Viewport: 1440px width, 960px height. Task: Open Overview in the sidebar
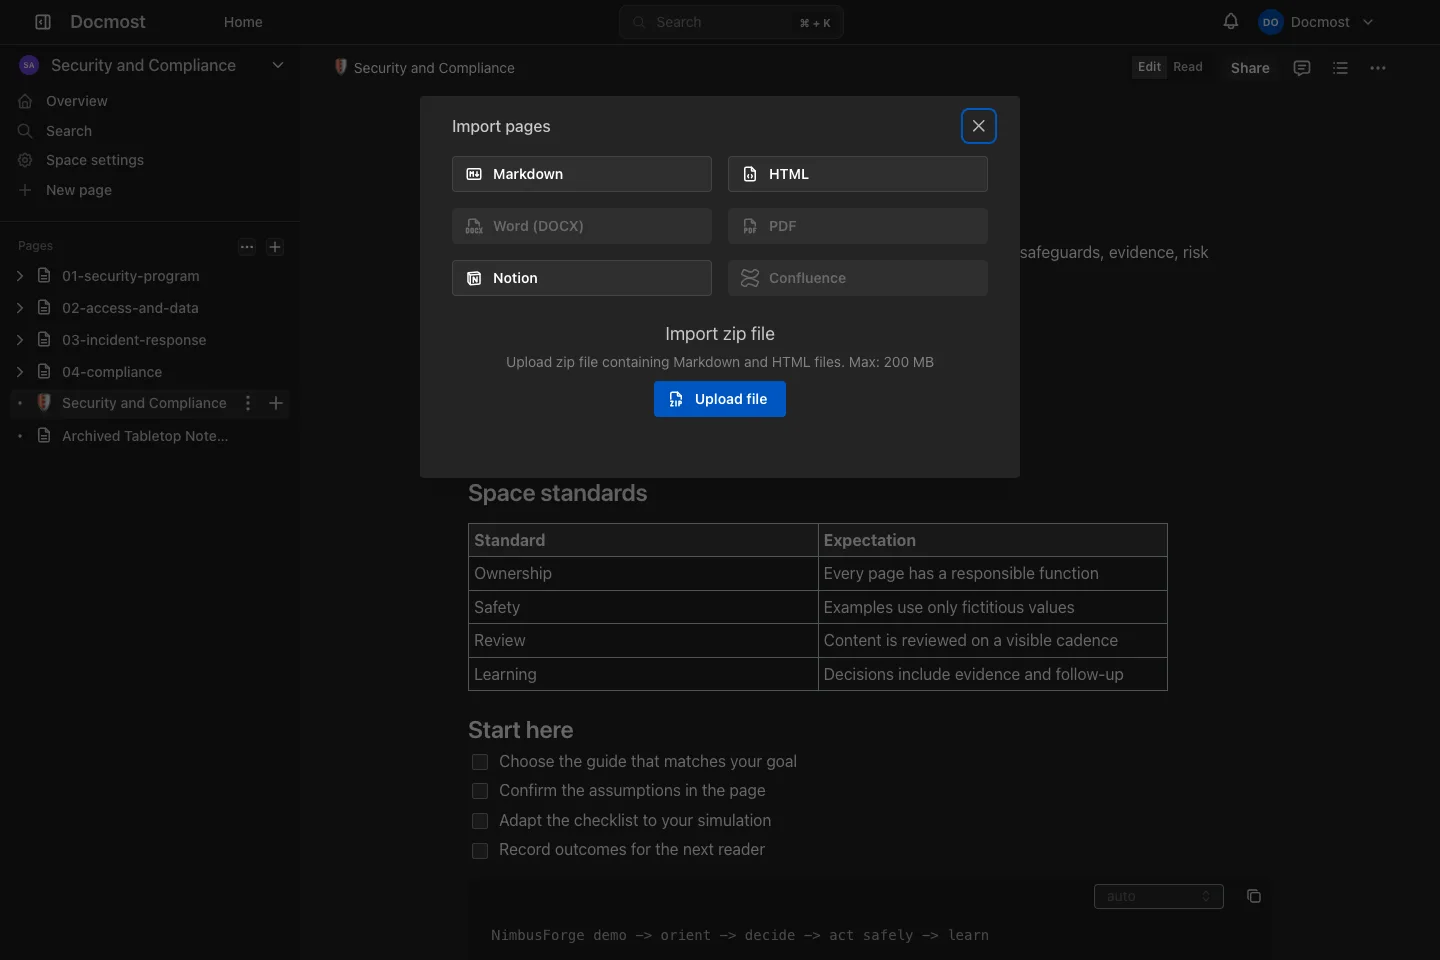[x=150, y=101]
